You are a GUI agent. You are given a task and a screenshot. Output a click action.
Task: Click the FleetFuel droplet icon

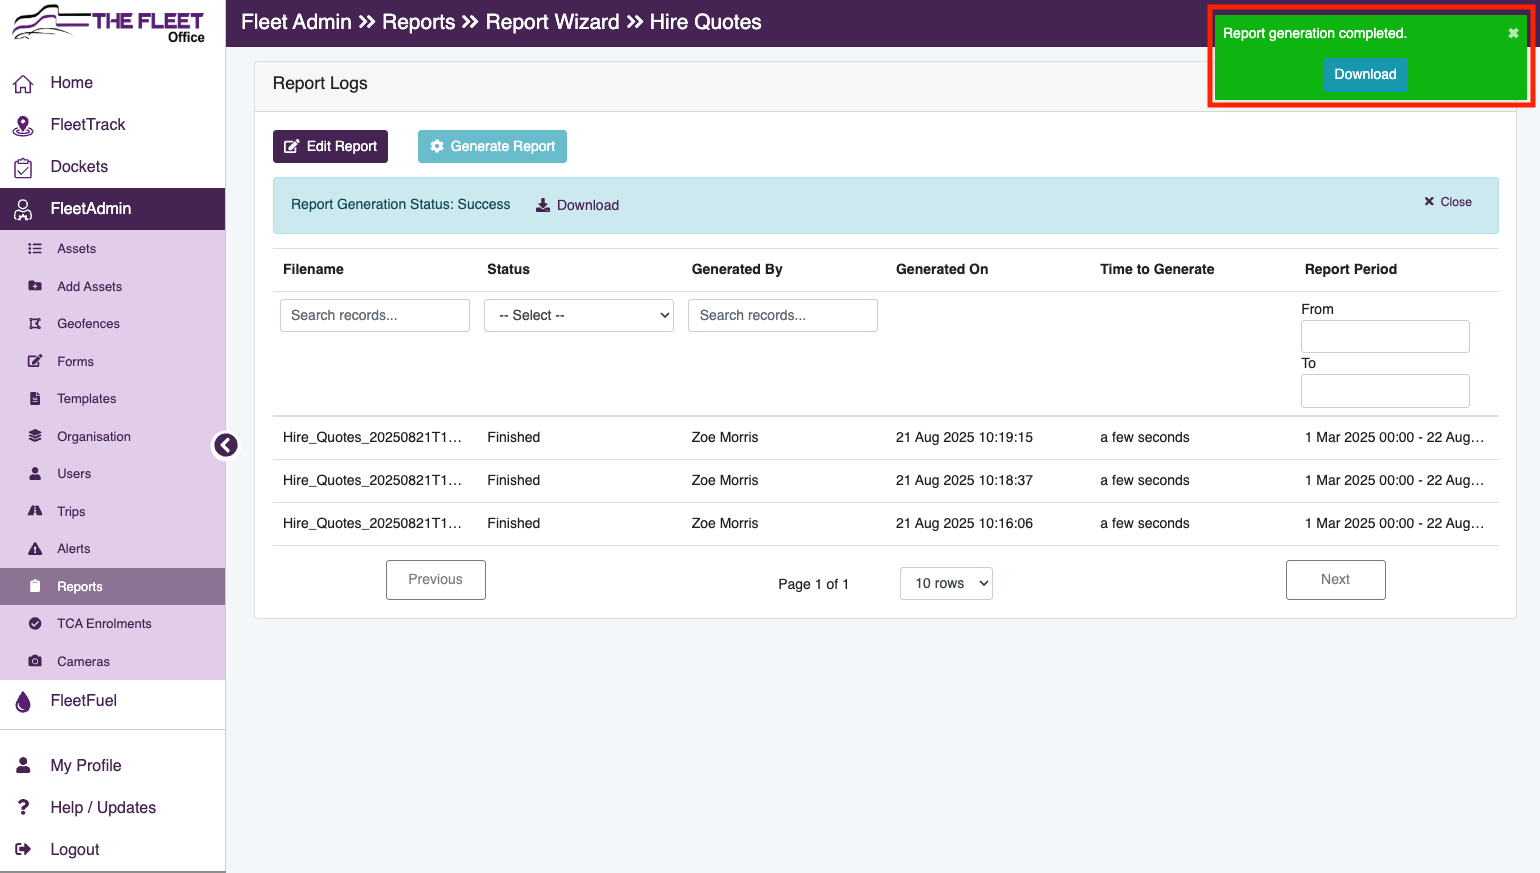[x=23, y=702]
